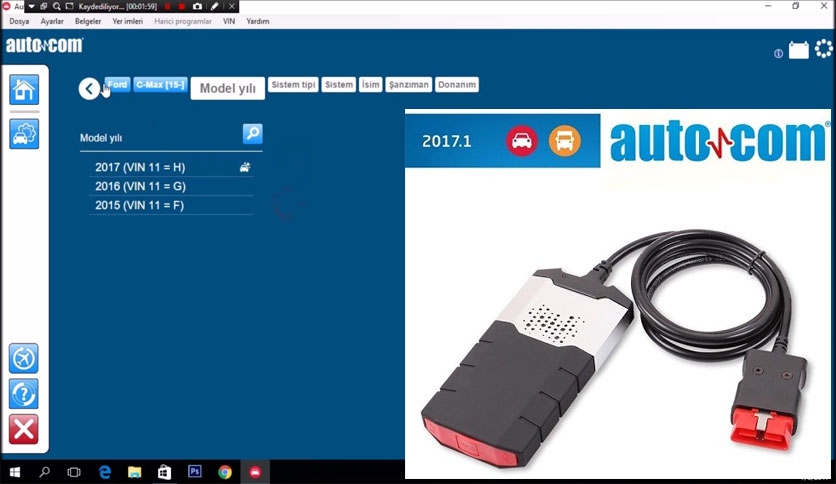Open the Yardım menu
The height and width of the screenshot is (484, 836).
[x=258, y=21]
